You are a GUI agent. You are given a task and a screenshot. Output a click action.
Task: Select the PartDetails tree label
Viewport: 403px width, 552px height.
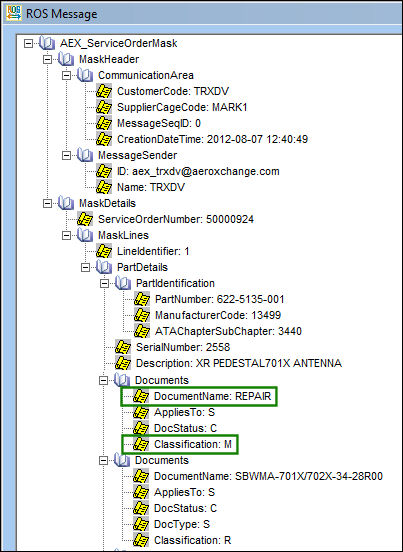[142, 268]
